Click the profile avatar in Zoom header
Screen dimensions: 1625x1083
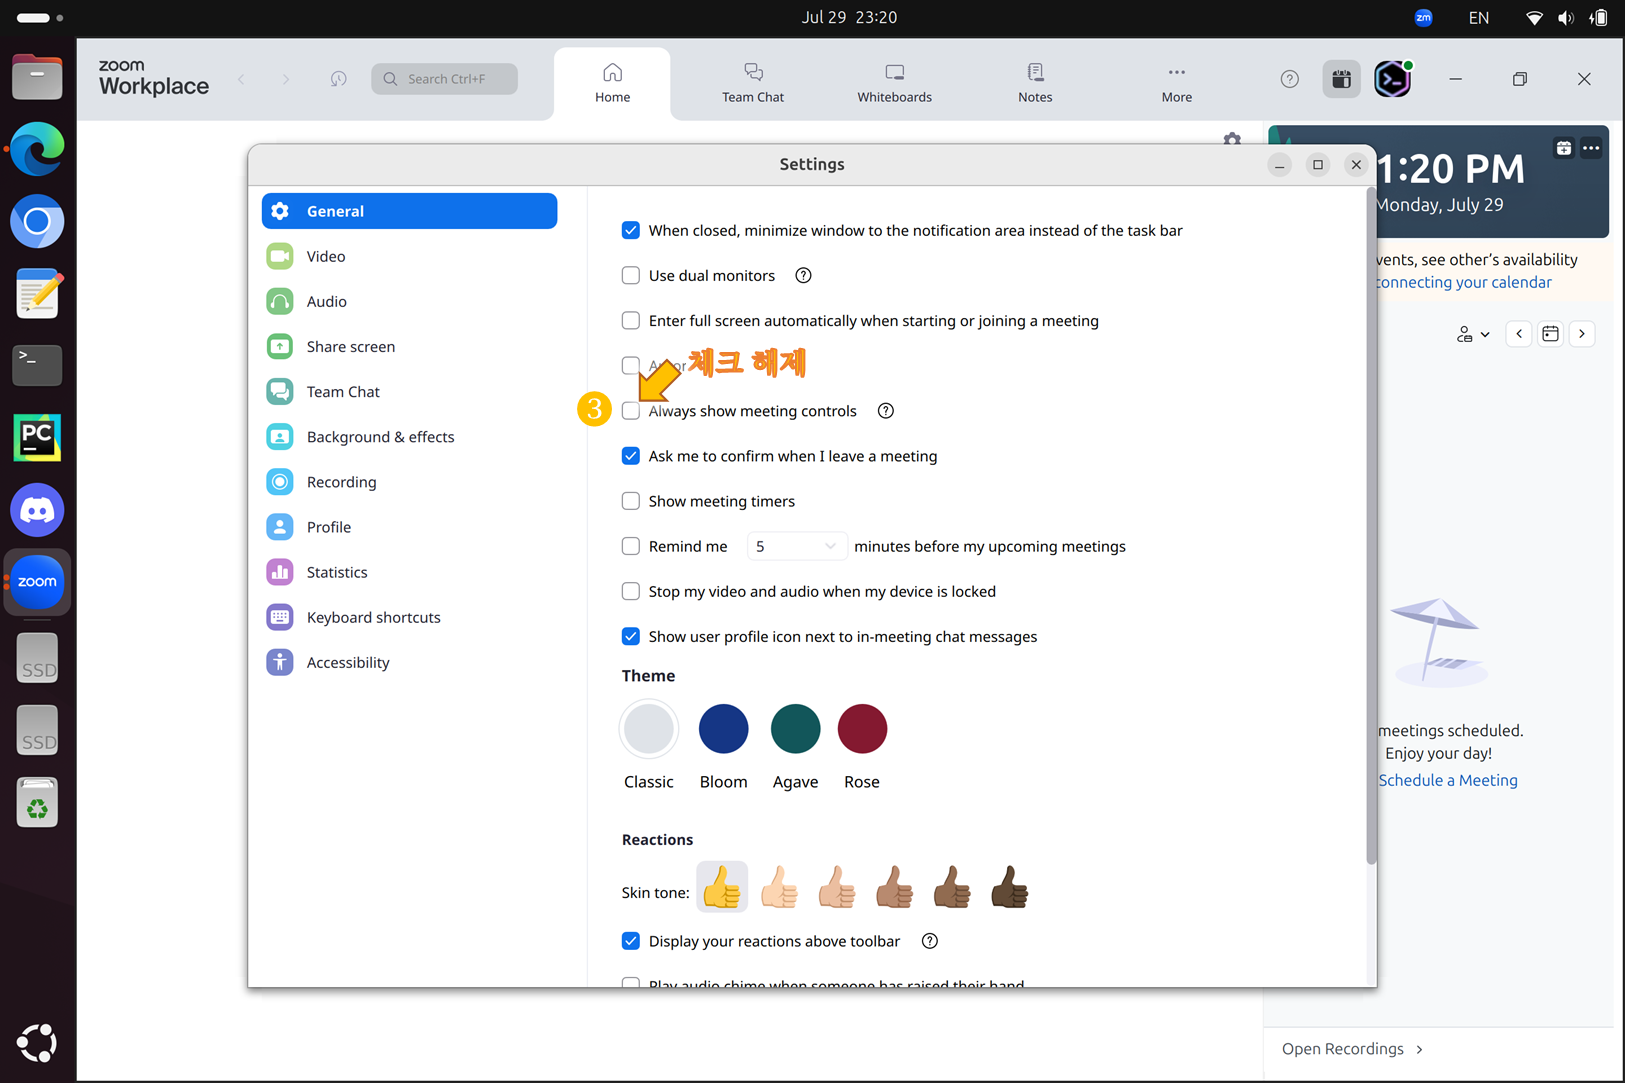[1392, 79]
